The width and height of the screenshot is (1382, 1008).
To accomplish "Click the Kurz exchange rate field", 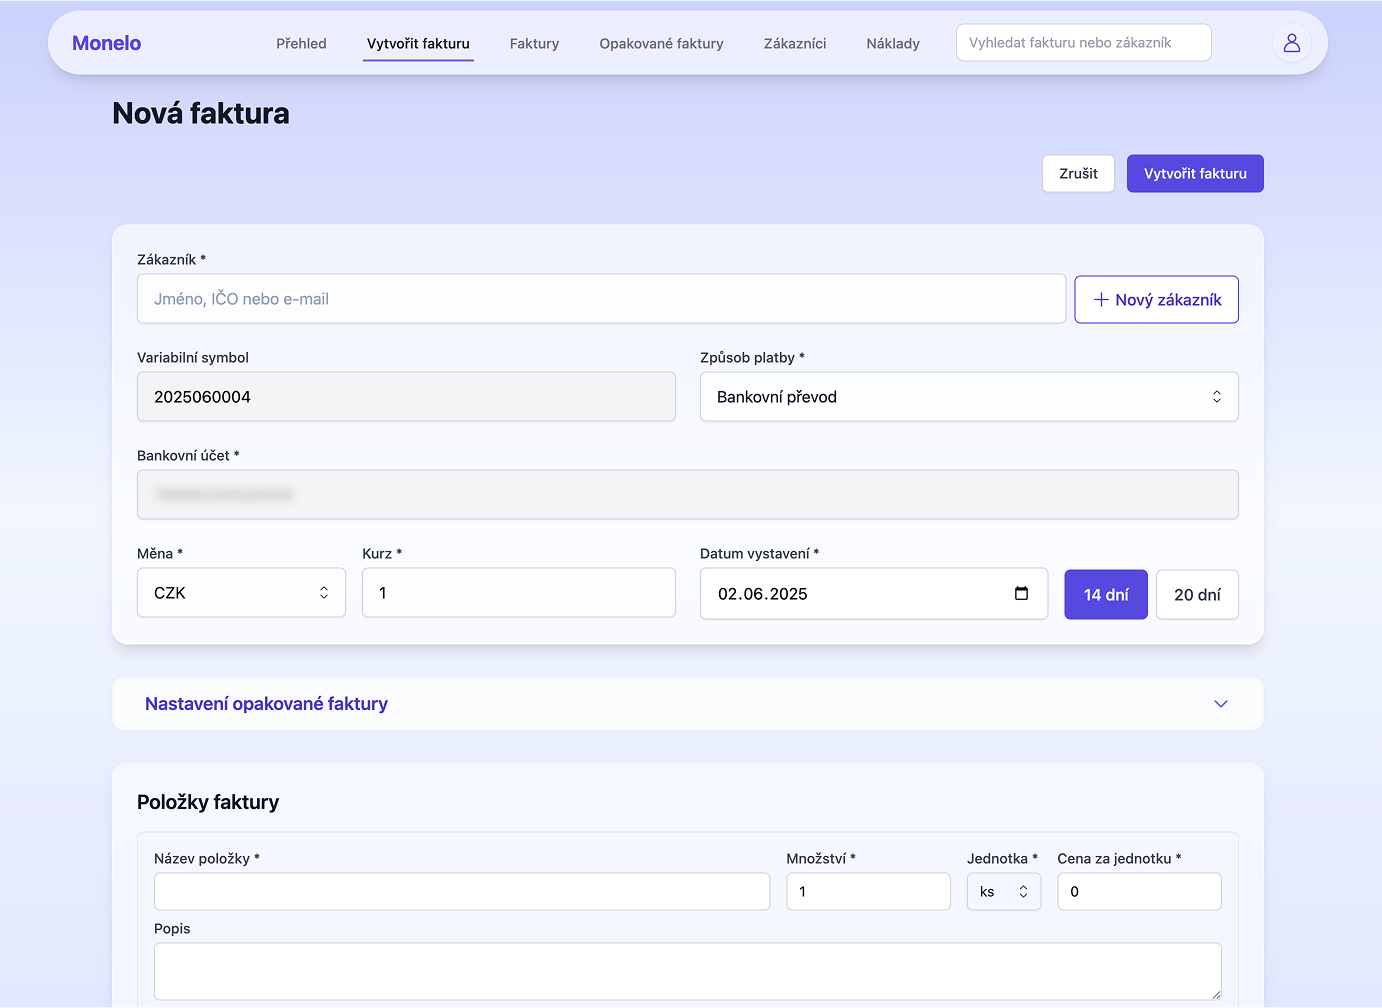I will [x=519, y=593].
